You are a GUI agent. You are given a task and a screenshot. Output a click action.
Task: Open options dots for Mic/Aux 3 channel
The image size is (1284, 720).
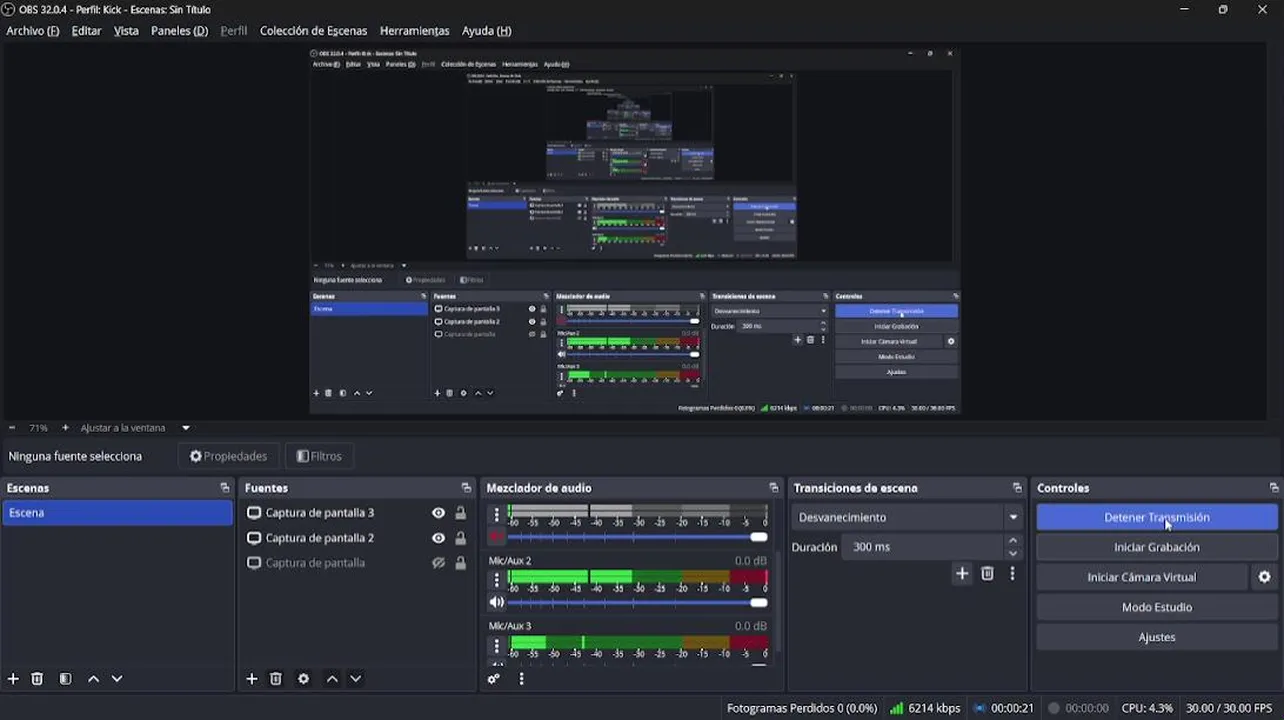[496, 646]
